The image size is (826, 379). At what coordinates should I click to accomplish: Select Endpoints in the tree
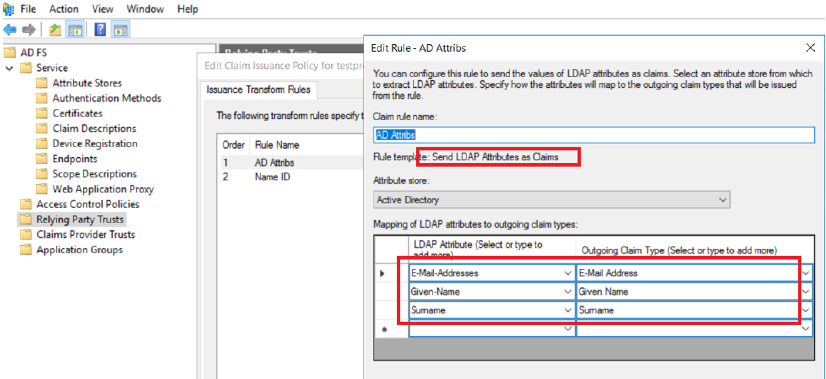pos(75,159)
